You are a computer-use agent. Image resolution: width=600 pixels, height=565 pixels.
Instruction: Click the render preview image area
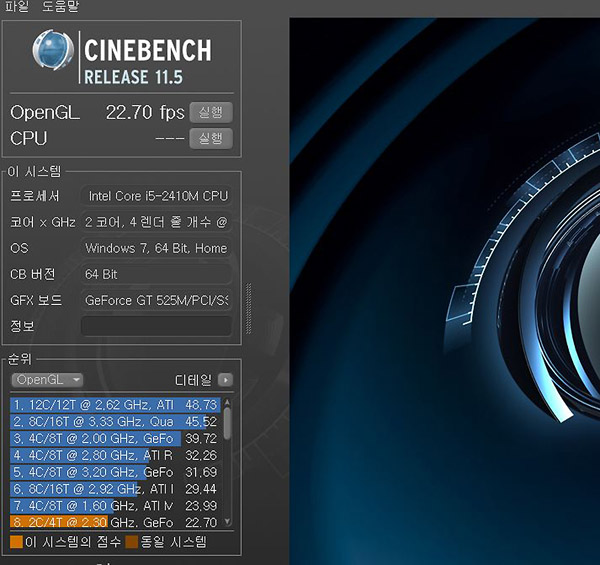click(444, 291)
